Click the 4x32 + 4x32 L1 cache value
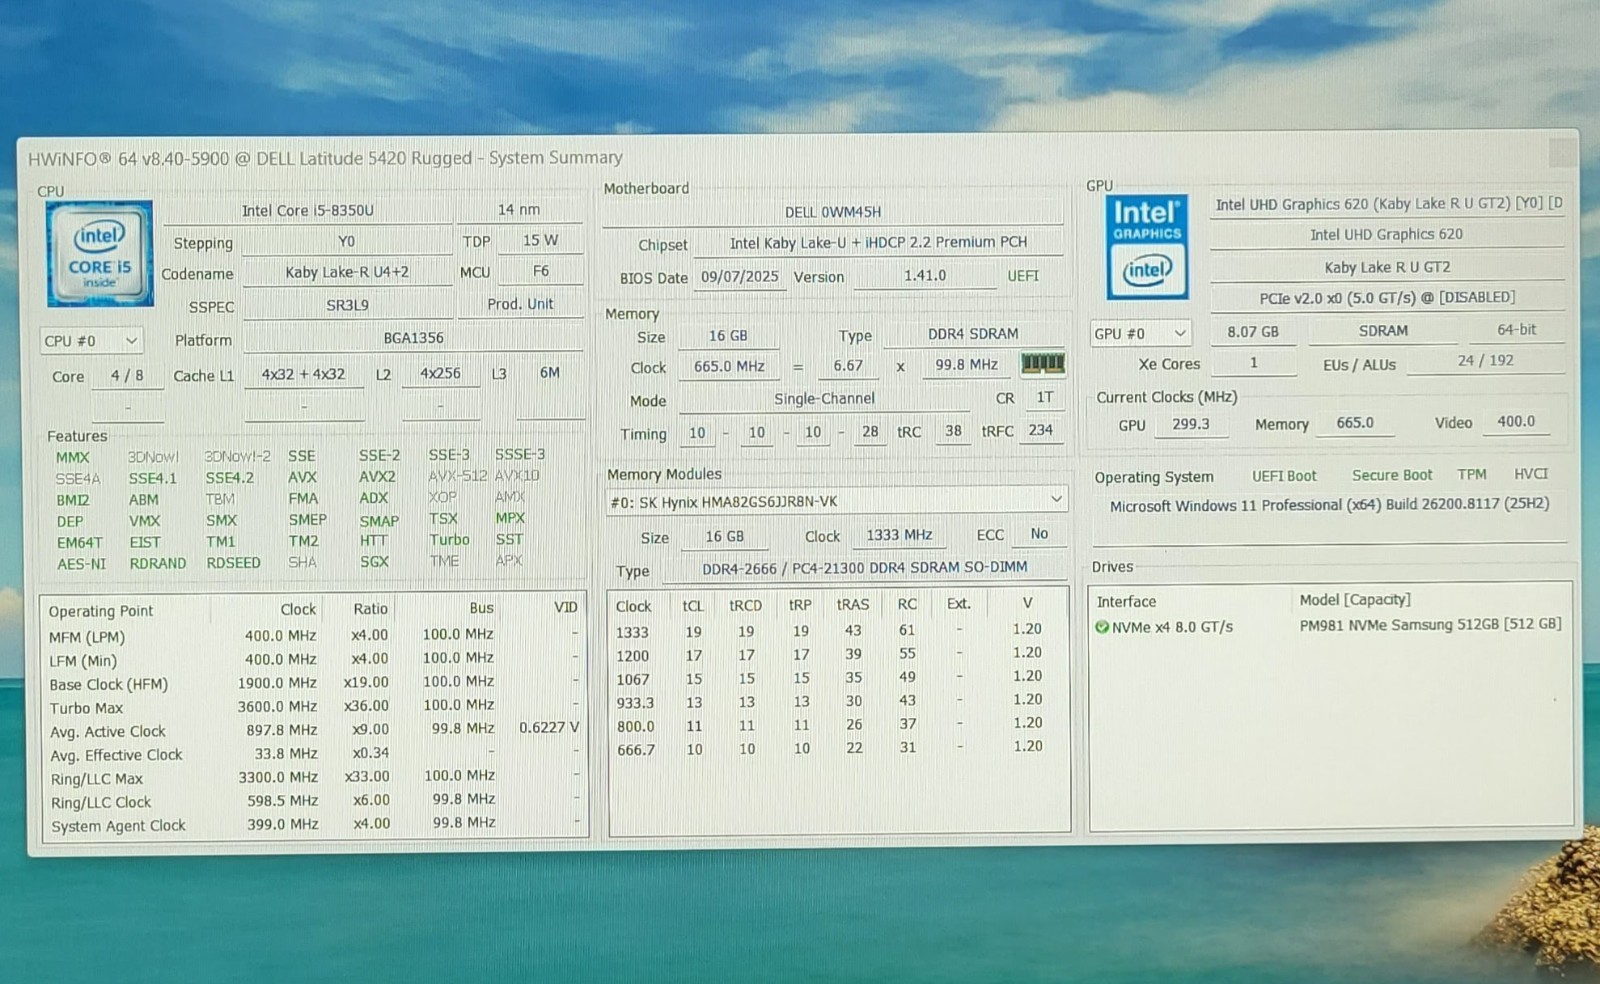The image size is (1600, 984). [303, 374]
